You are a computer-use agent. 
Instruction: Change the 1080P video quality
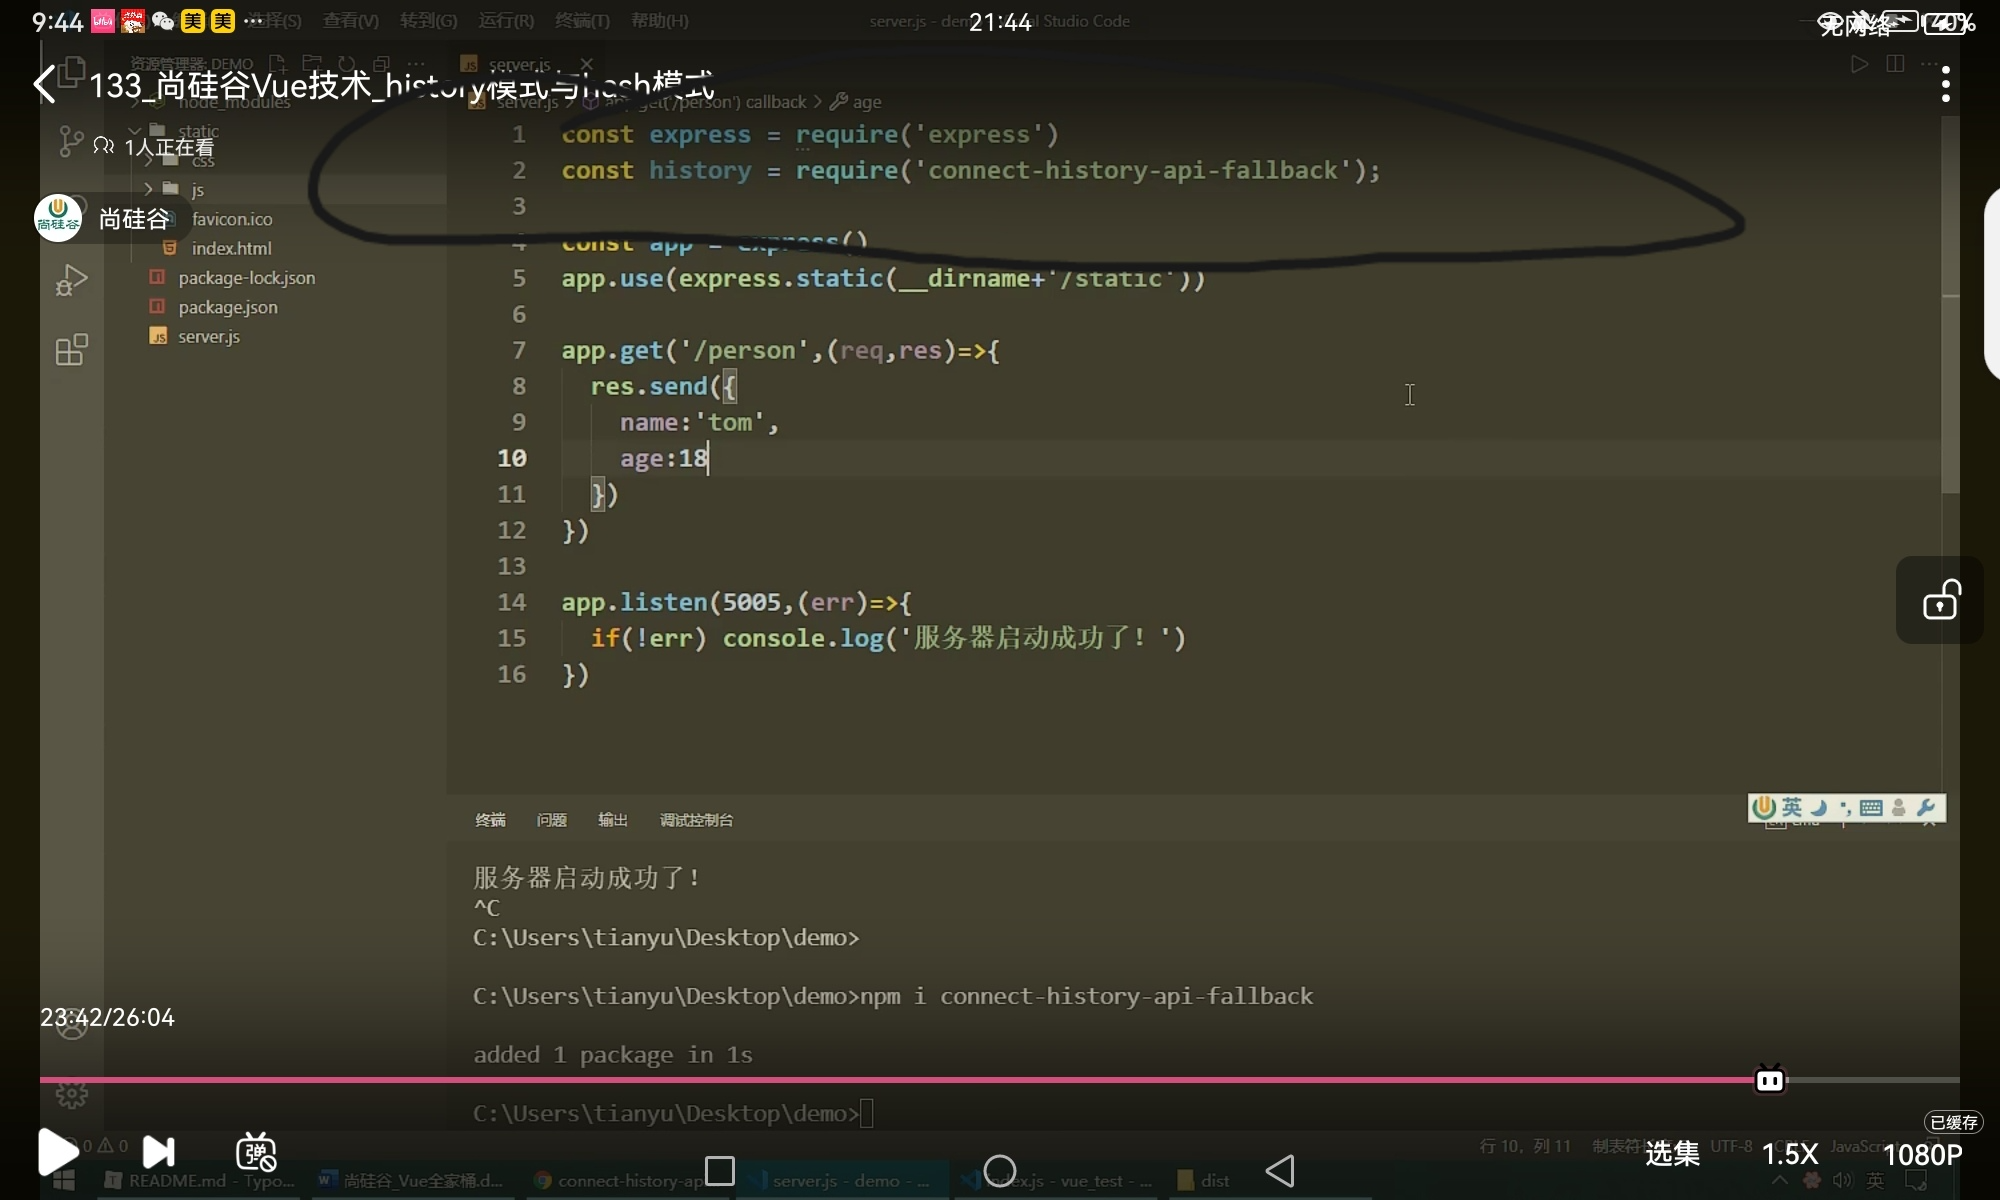pyautogui.click(x=1922, y=1154)
